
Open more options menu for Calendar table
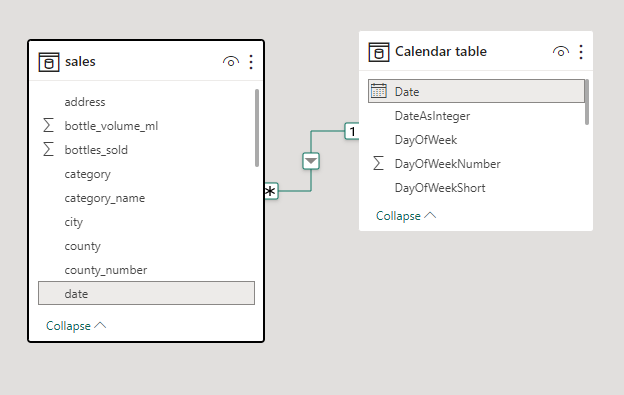pyautogui.click(x=581, y=52)
